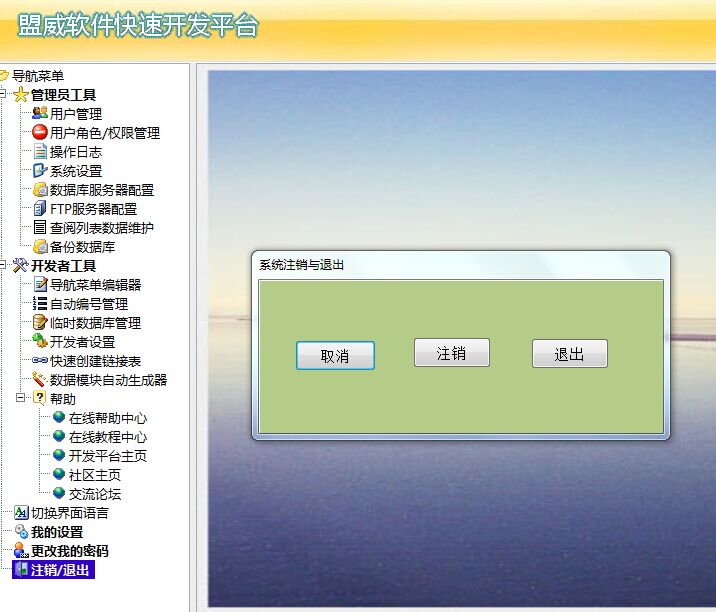
Task: Open 交流论坛 link
Action: tap(95, 494)
